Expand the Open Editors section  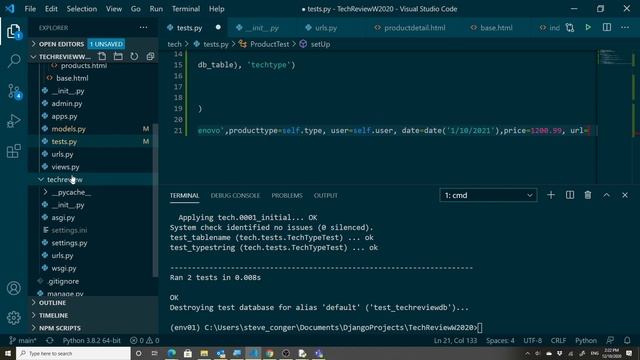[93, 44]
